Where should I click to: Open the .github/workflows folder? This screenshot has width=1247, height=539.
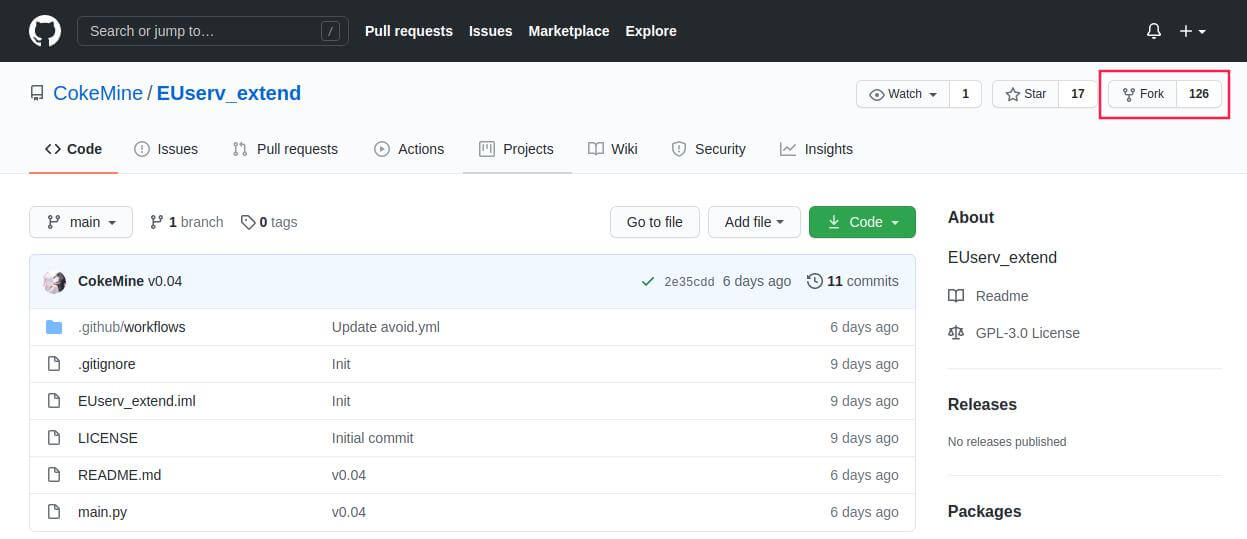132,327
